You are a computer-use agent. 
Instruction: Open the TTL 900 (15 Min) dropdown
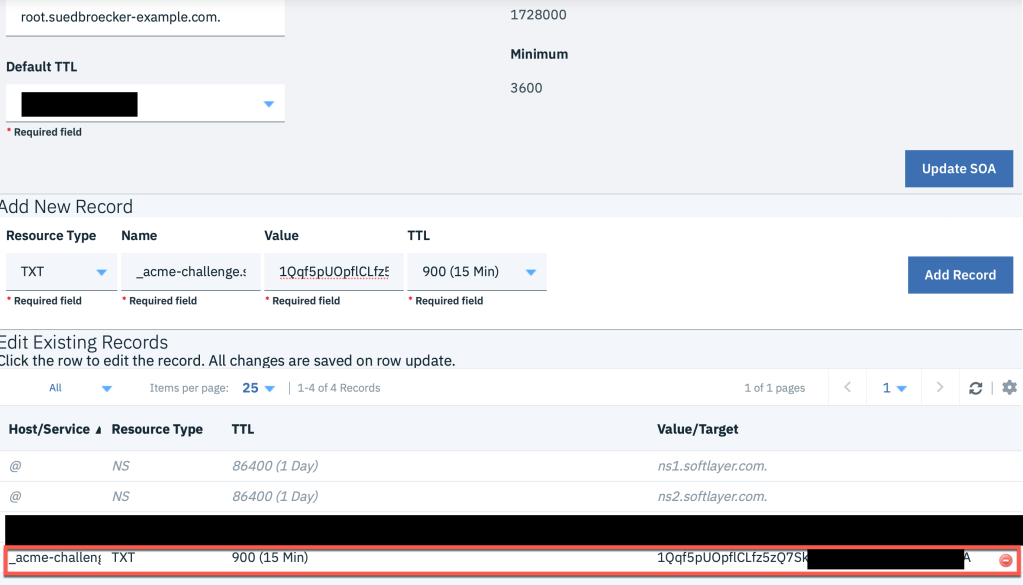click(530, 273)
